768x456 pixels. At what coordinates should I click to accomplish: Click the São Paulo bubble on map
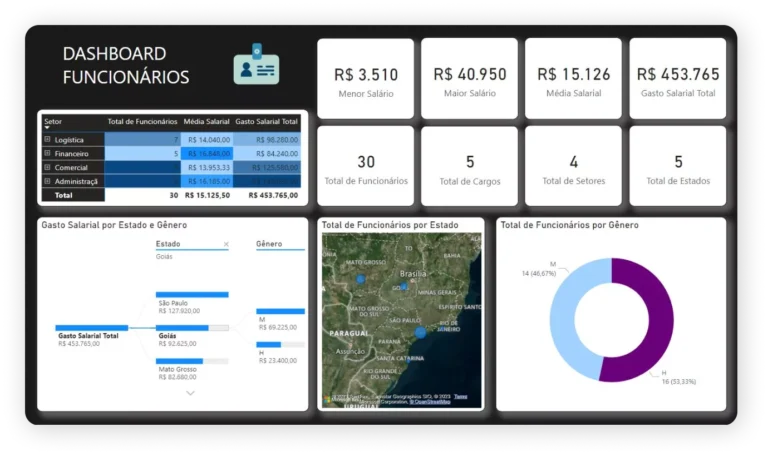point(420,333)
